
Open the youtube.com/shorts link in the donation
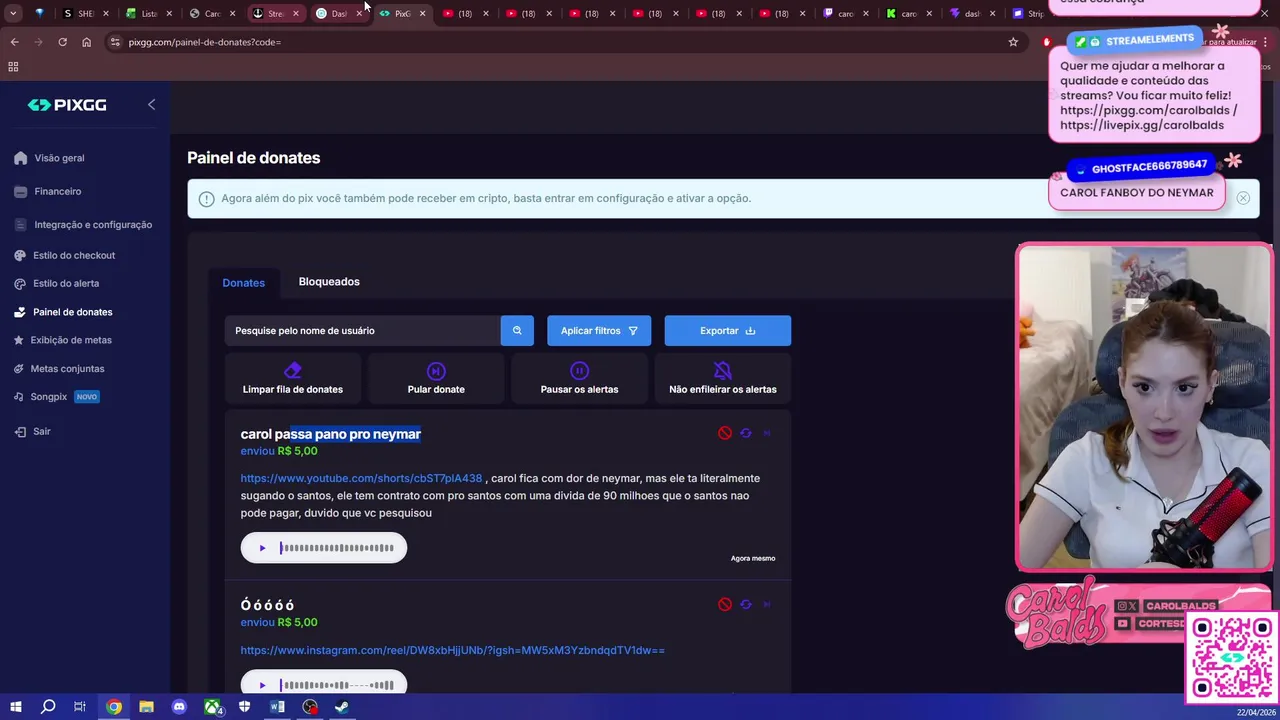point(361,478)
